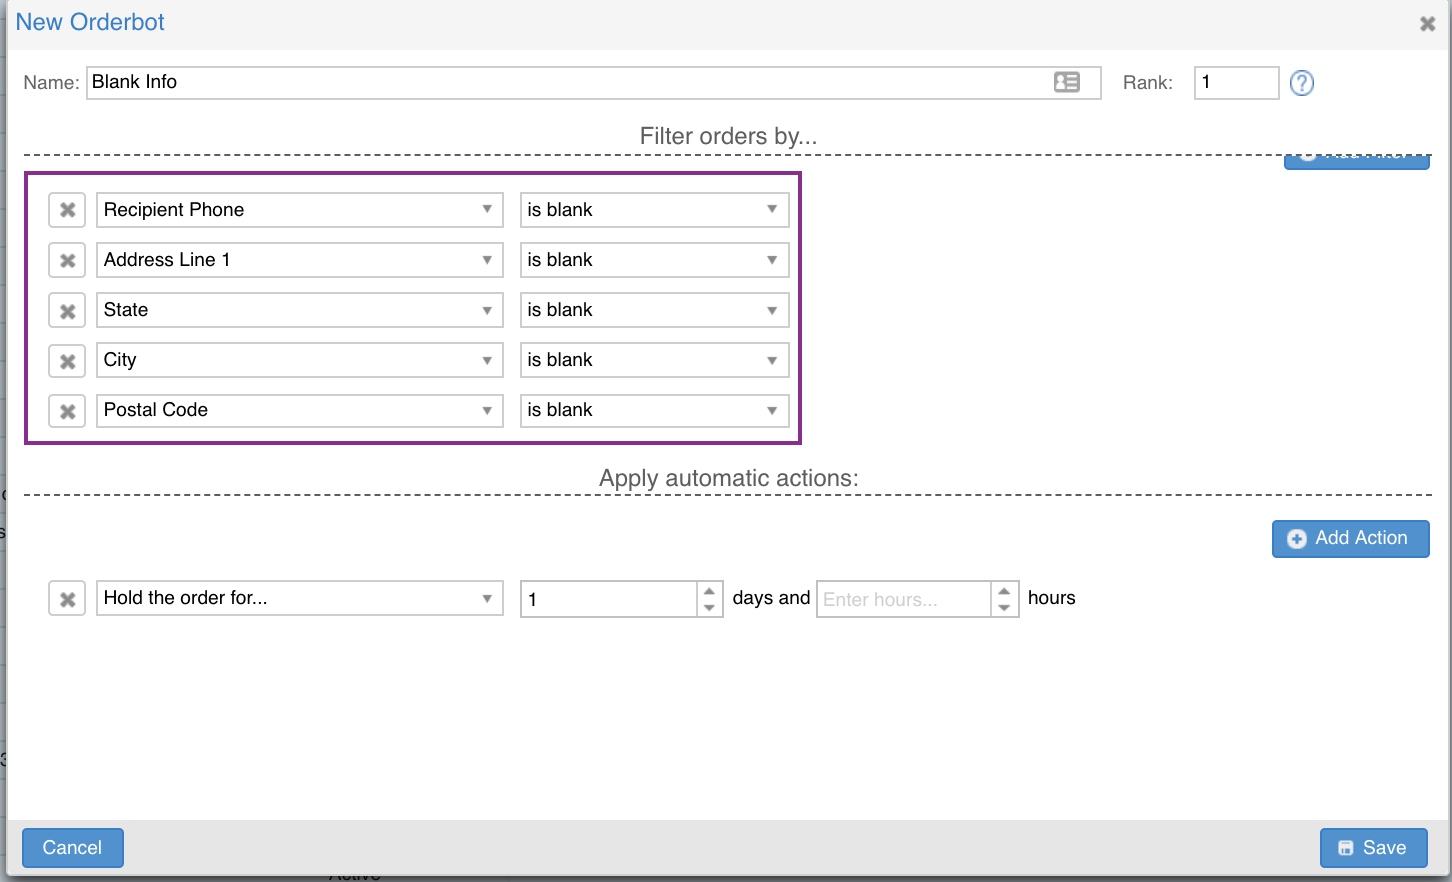Remove the Address Line 1 filter row
The width and height of the screenshot is (1452, 882).
pos(67,260)
